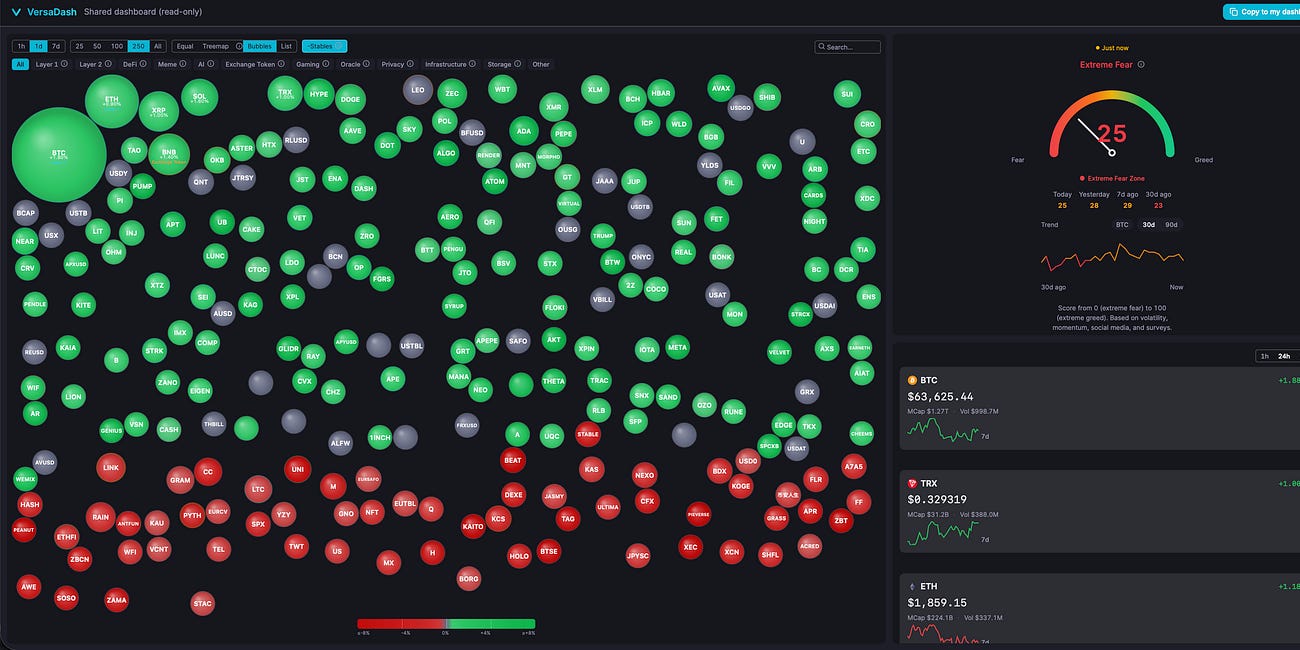Click the info icon after Treemap
The height and width of the screenshot is (650, 1300).
[238, 46]
